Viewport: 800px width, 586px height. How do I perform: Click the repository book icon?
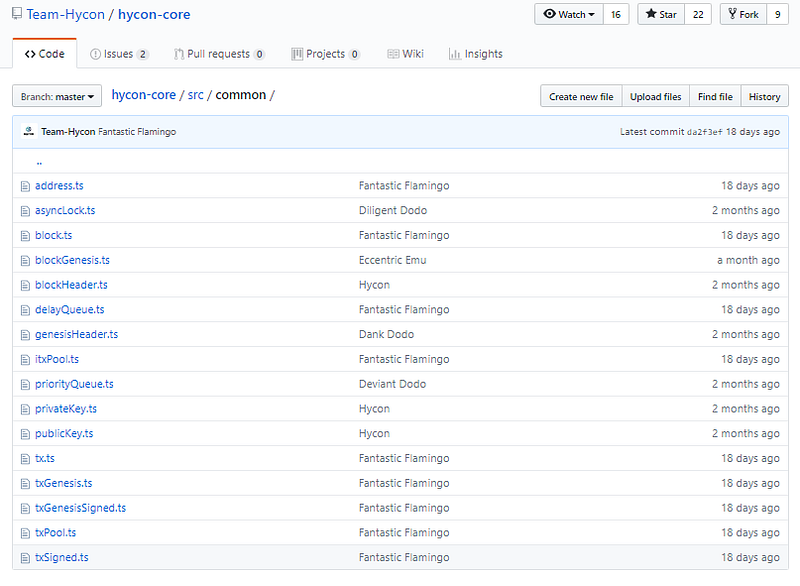[x=17, y=13]
